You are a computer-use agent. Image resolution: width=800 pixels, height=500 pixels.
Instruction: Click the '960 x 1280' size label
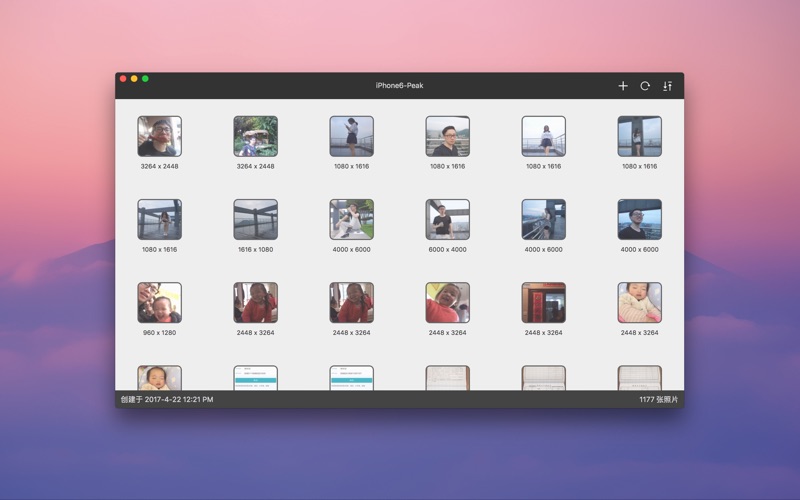(x=160, y=333)
